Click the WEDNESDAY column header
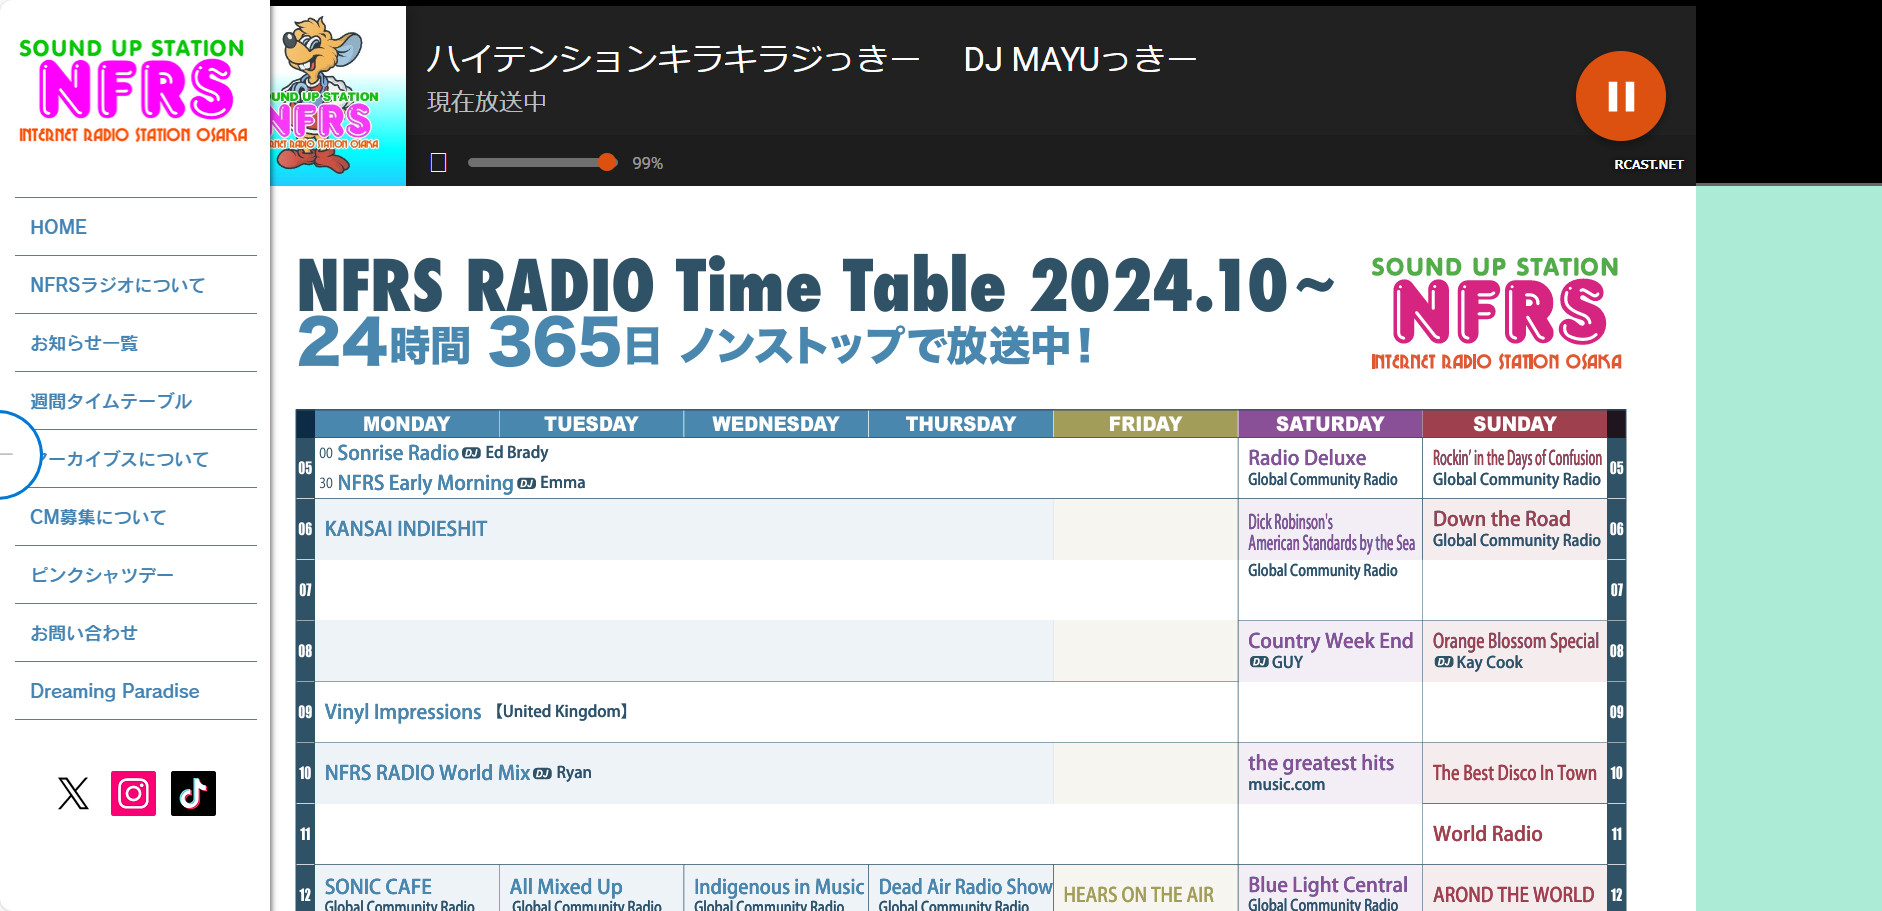1882x911 pixels. [x=776, y=424]
